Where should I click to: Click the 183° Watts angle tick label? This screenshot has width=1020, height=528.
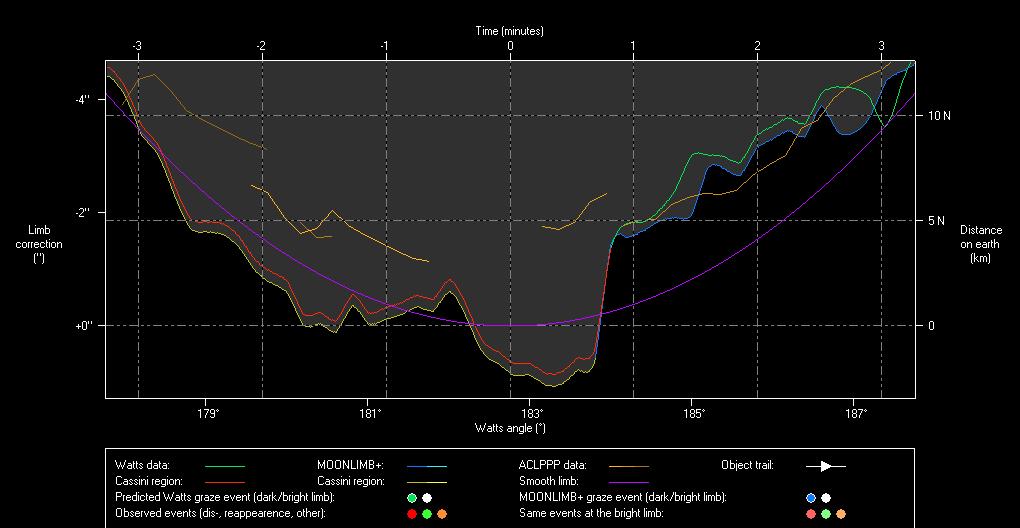click(531, 412)
